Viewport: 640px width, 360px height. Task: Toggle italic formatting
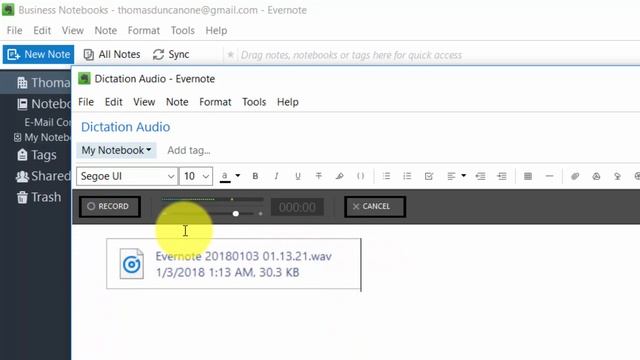click(276, 176)
